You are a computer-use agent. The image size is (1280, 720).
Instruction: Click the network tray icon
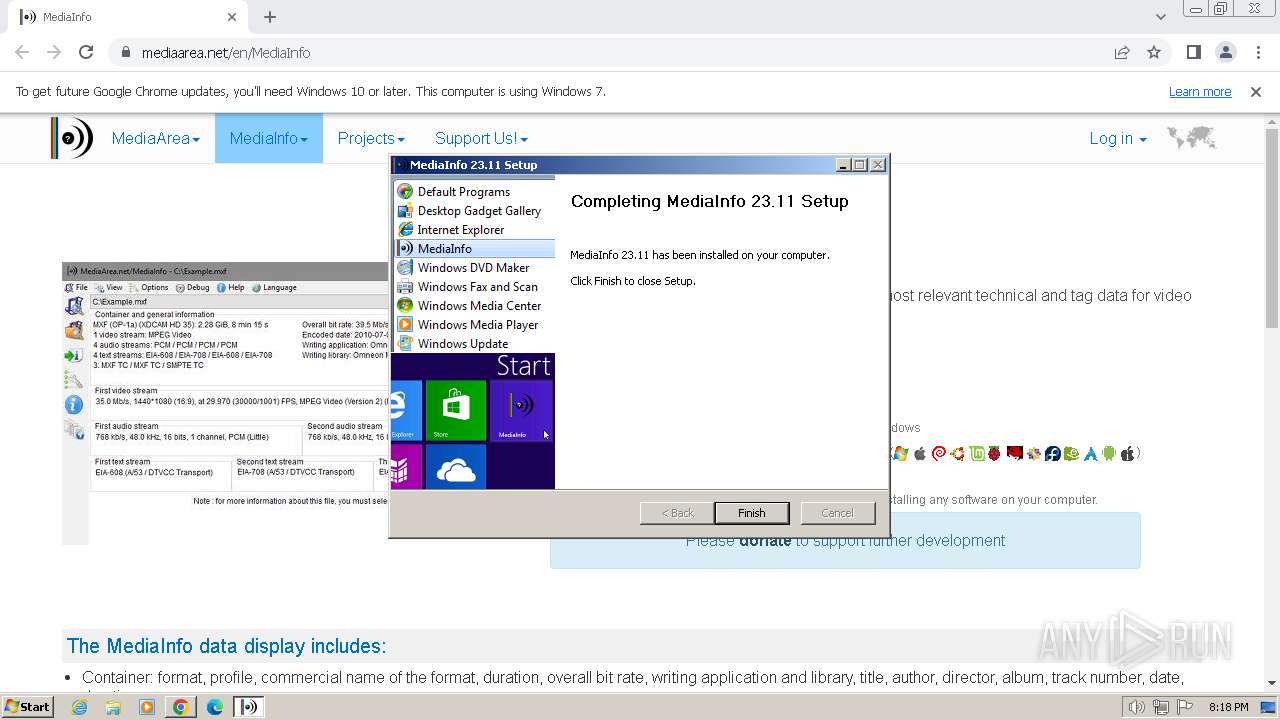pyautogui.click(x=1160, y=707)
